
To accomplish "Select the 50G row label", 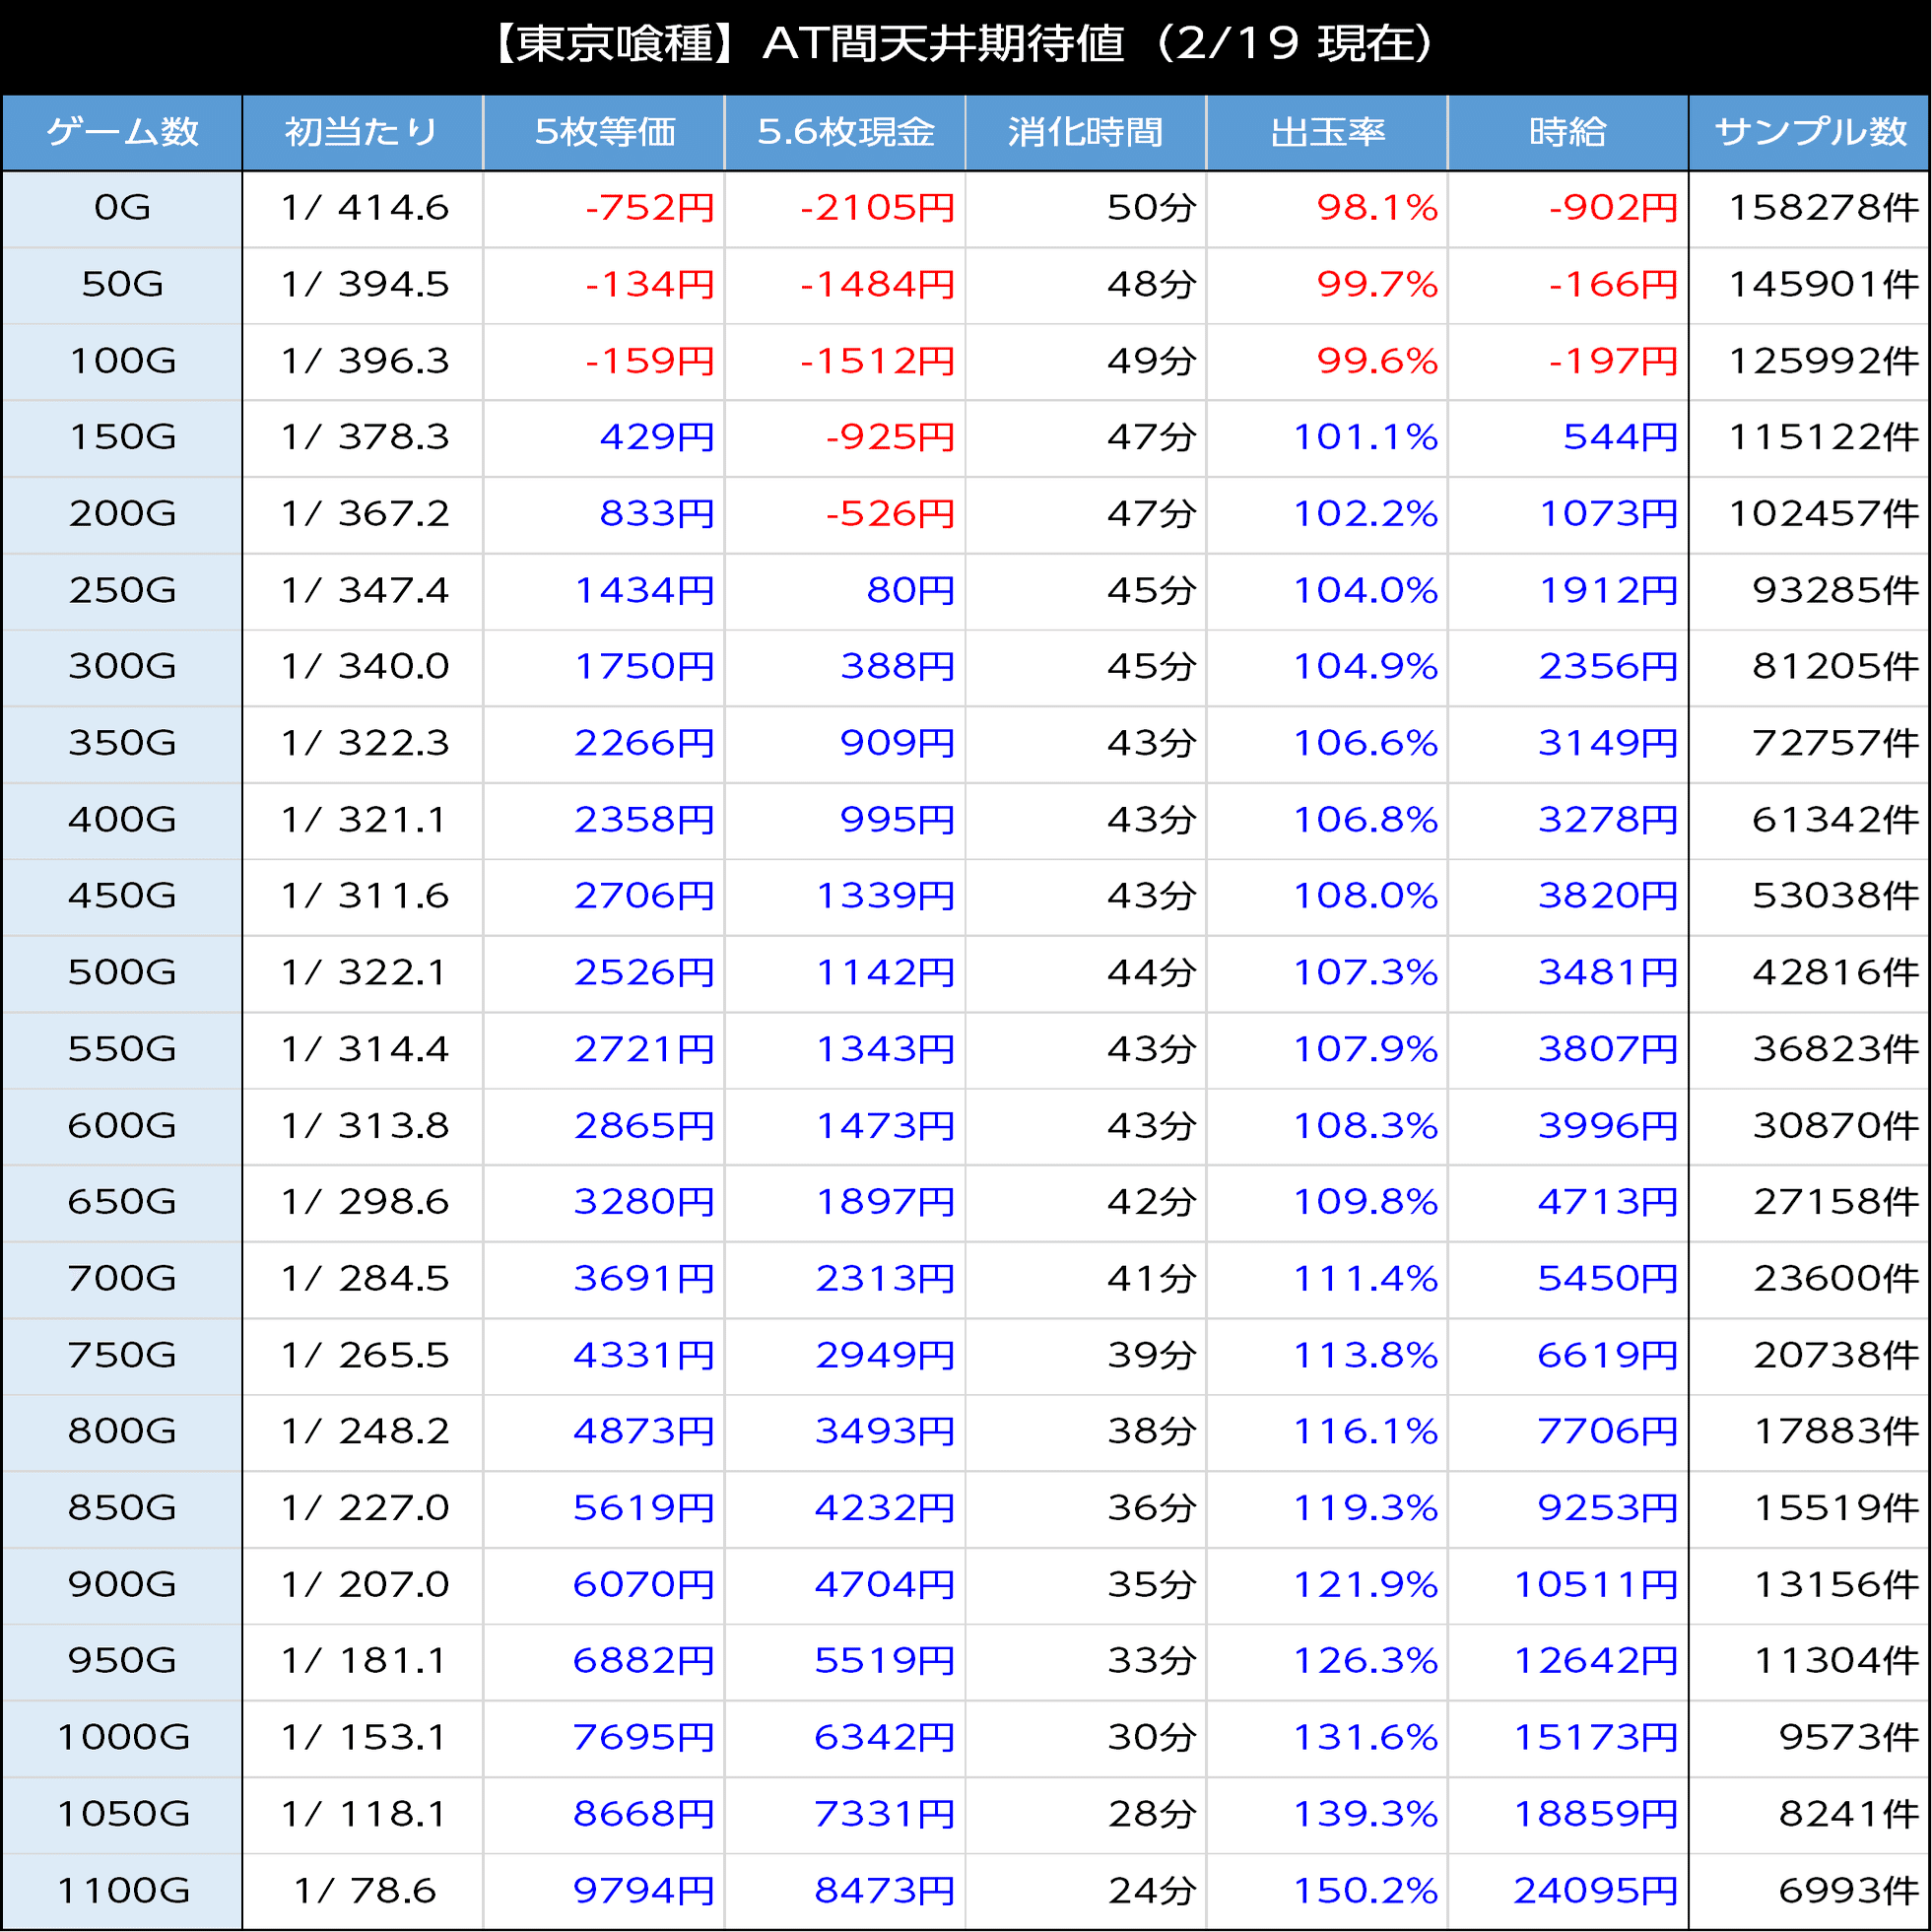I will (122, 284).
